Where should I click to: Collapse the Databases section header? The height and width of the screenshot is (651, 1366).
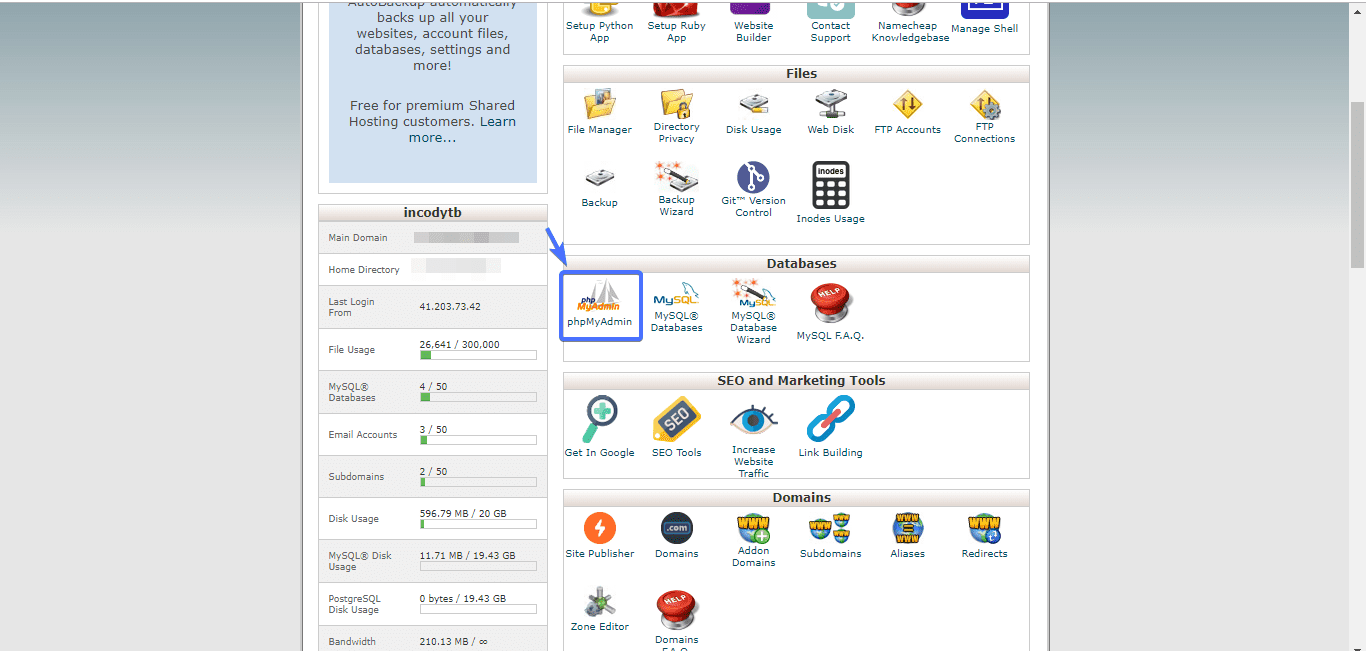(x=796, y=264)
